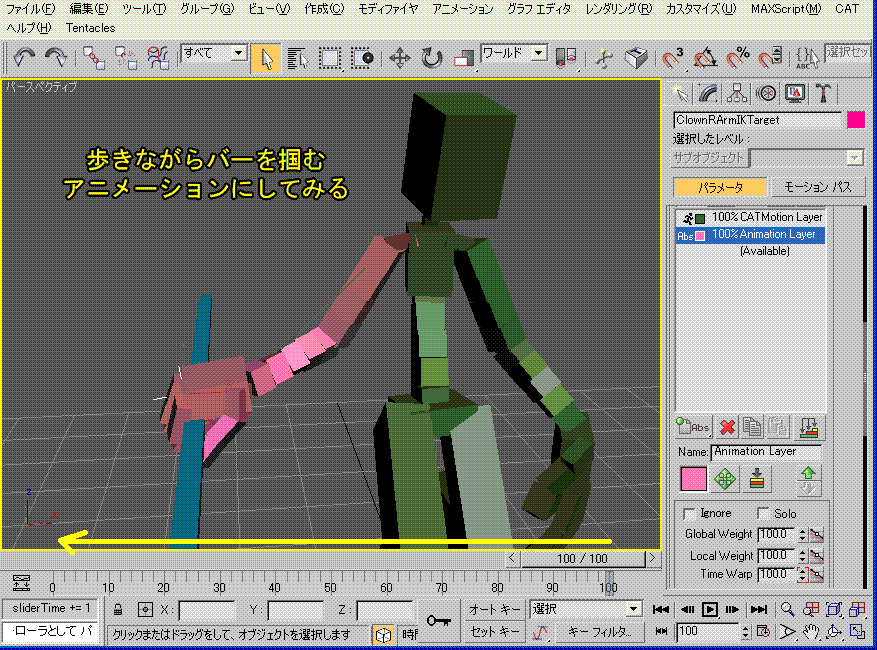Click the Global Weight value field
877x650 pixels.
[776, 535]
